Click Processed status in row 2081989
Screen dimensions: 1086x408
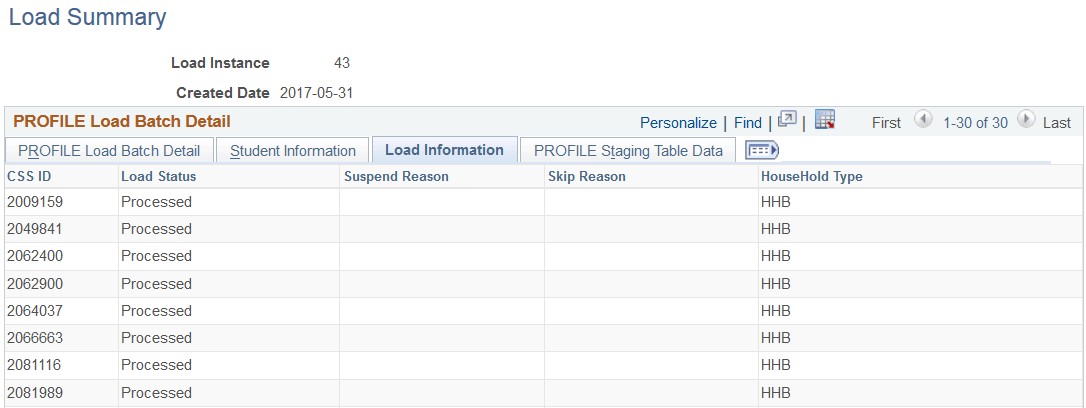pos(157,393)
